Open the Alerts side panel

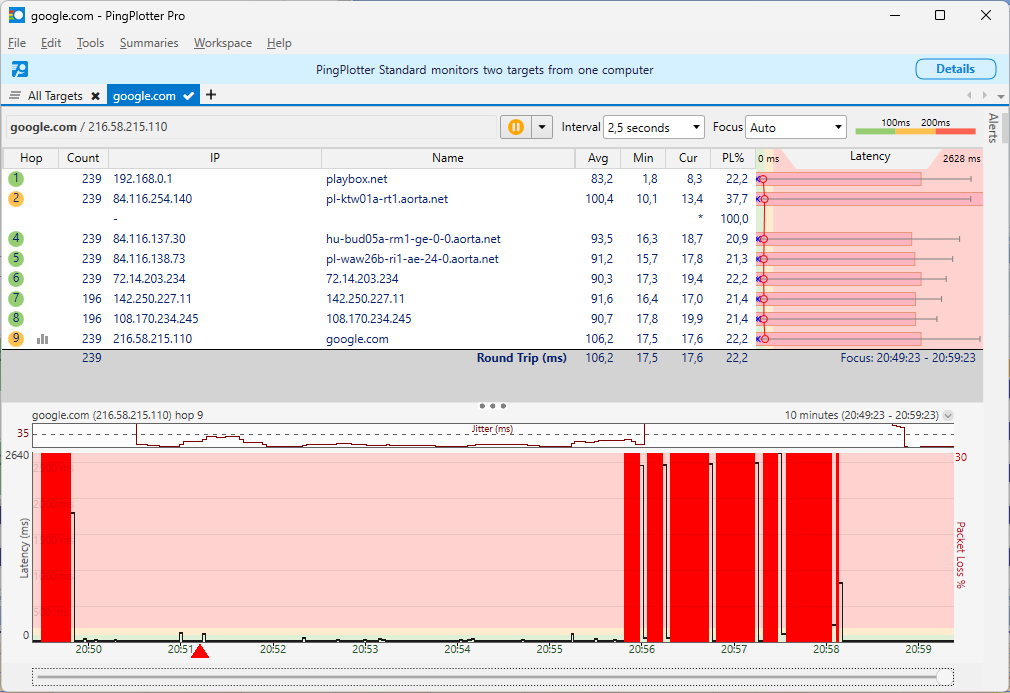click(993, 128)
